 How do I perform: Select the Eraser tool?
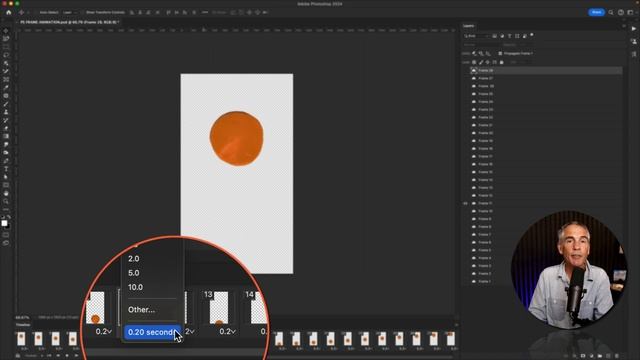6,129
